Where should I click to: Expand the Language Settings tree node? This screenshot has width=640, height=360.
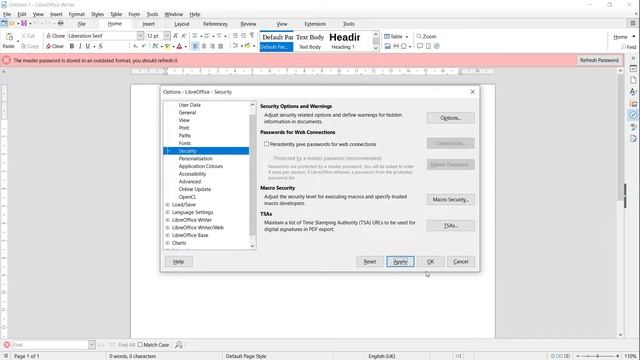[x=168, y=212]
